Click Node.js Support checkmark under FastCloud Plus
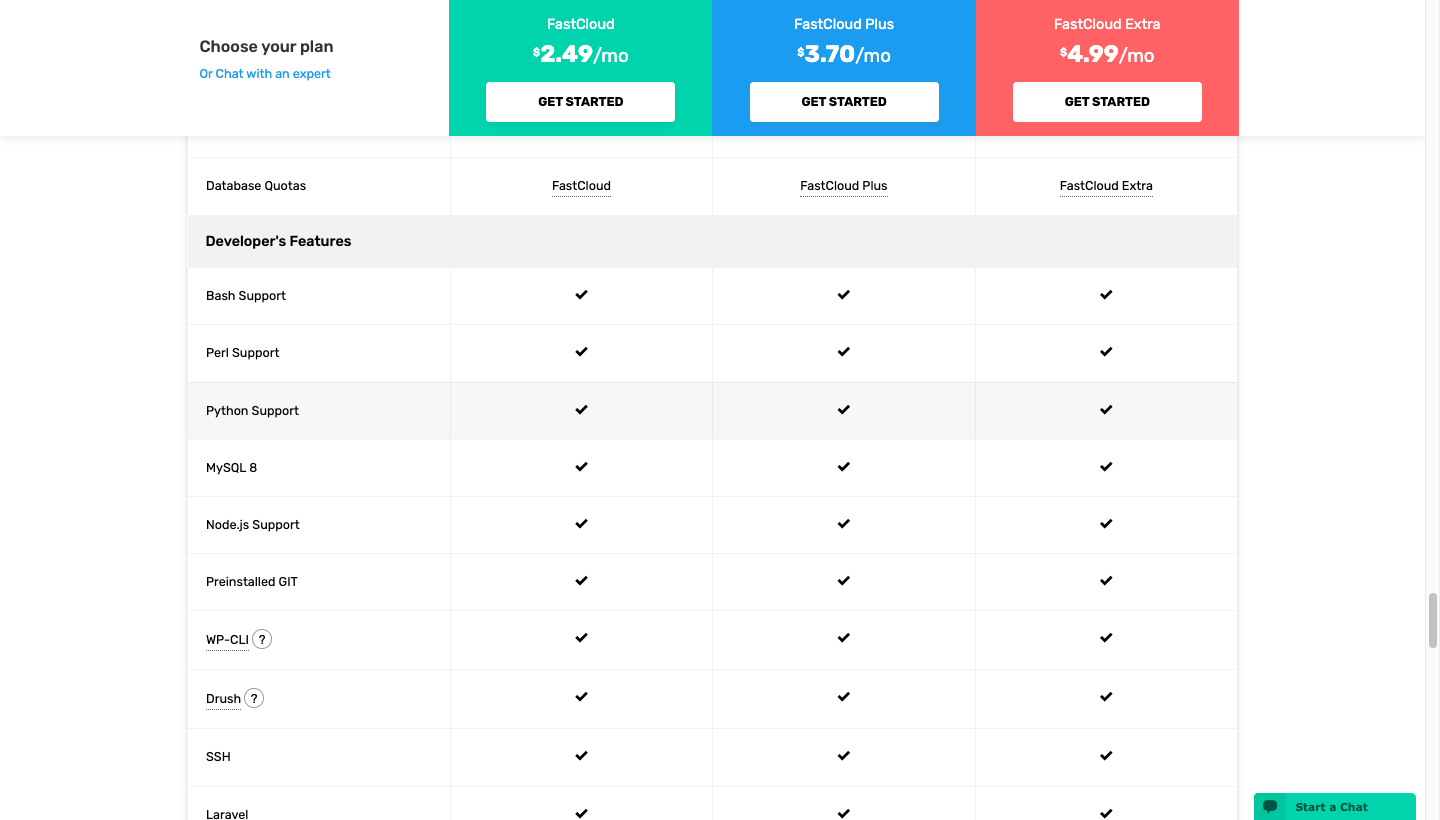This screenshot has height=820, width=1440. pyautogui.click(x=844, y=524)
